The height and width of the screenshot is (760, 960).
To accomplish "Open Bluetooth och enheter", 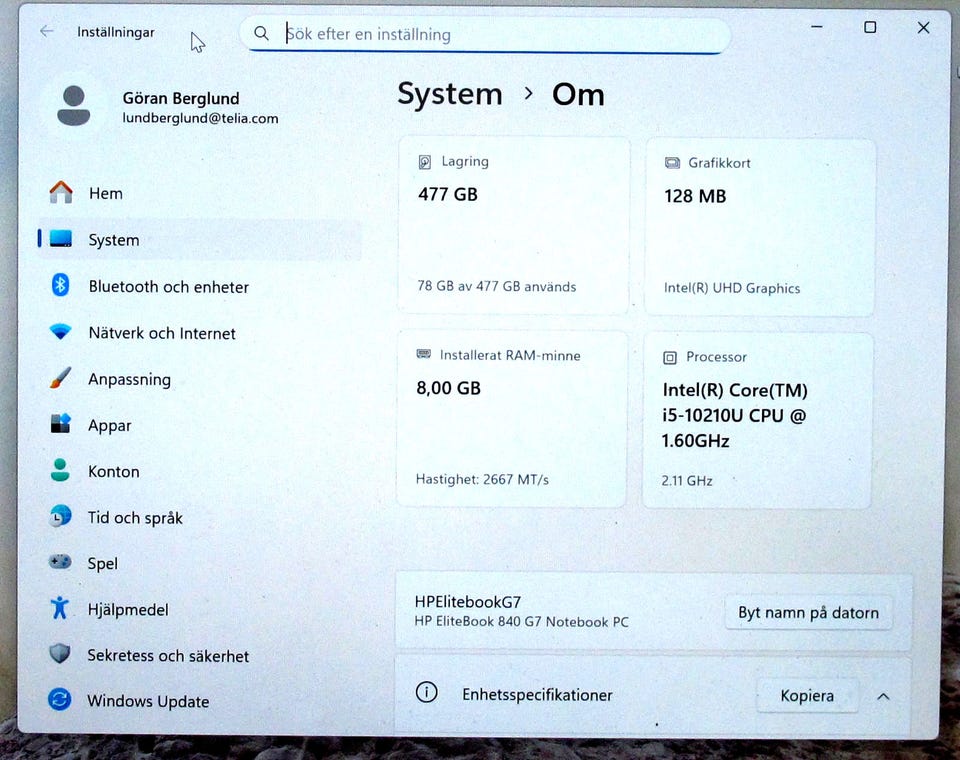I will click(200, 286).
